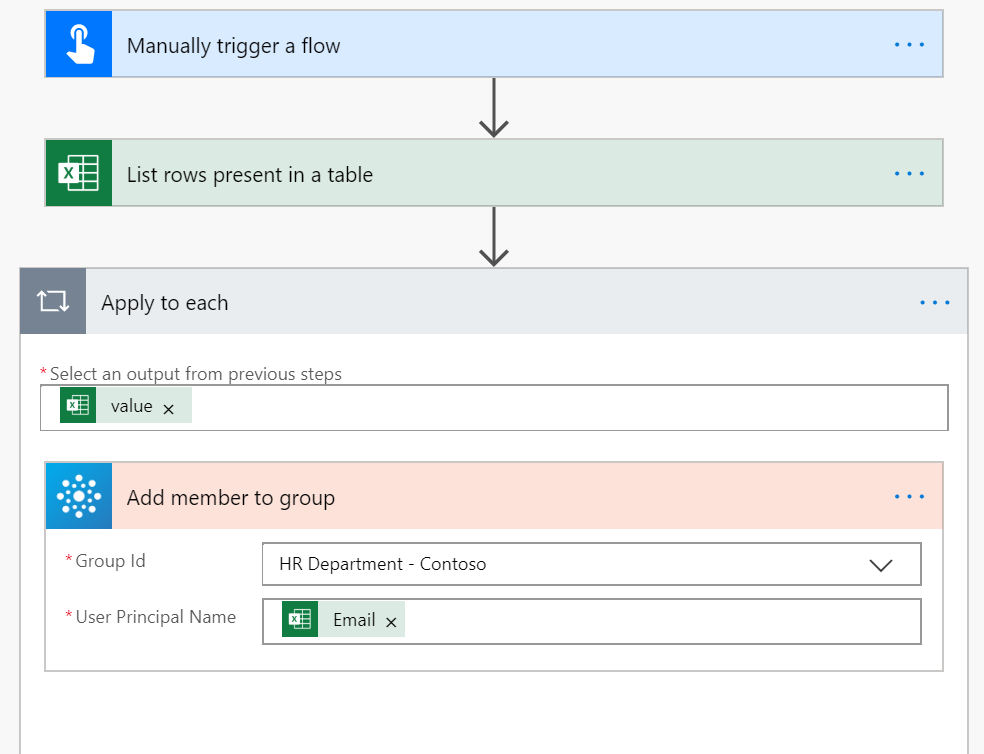984x754 pixels.
Task: Insert a step between trigger and List rows
Action: tap(494, 108)
